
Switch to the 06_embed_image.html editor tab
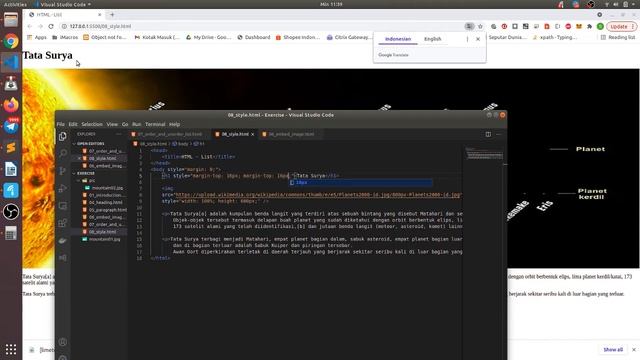[291, 134]
